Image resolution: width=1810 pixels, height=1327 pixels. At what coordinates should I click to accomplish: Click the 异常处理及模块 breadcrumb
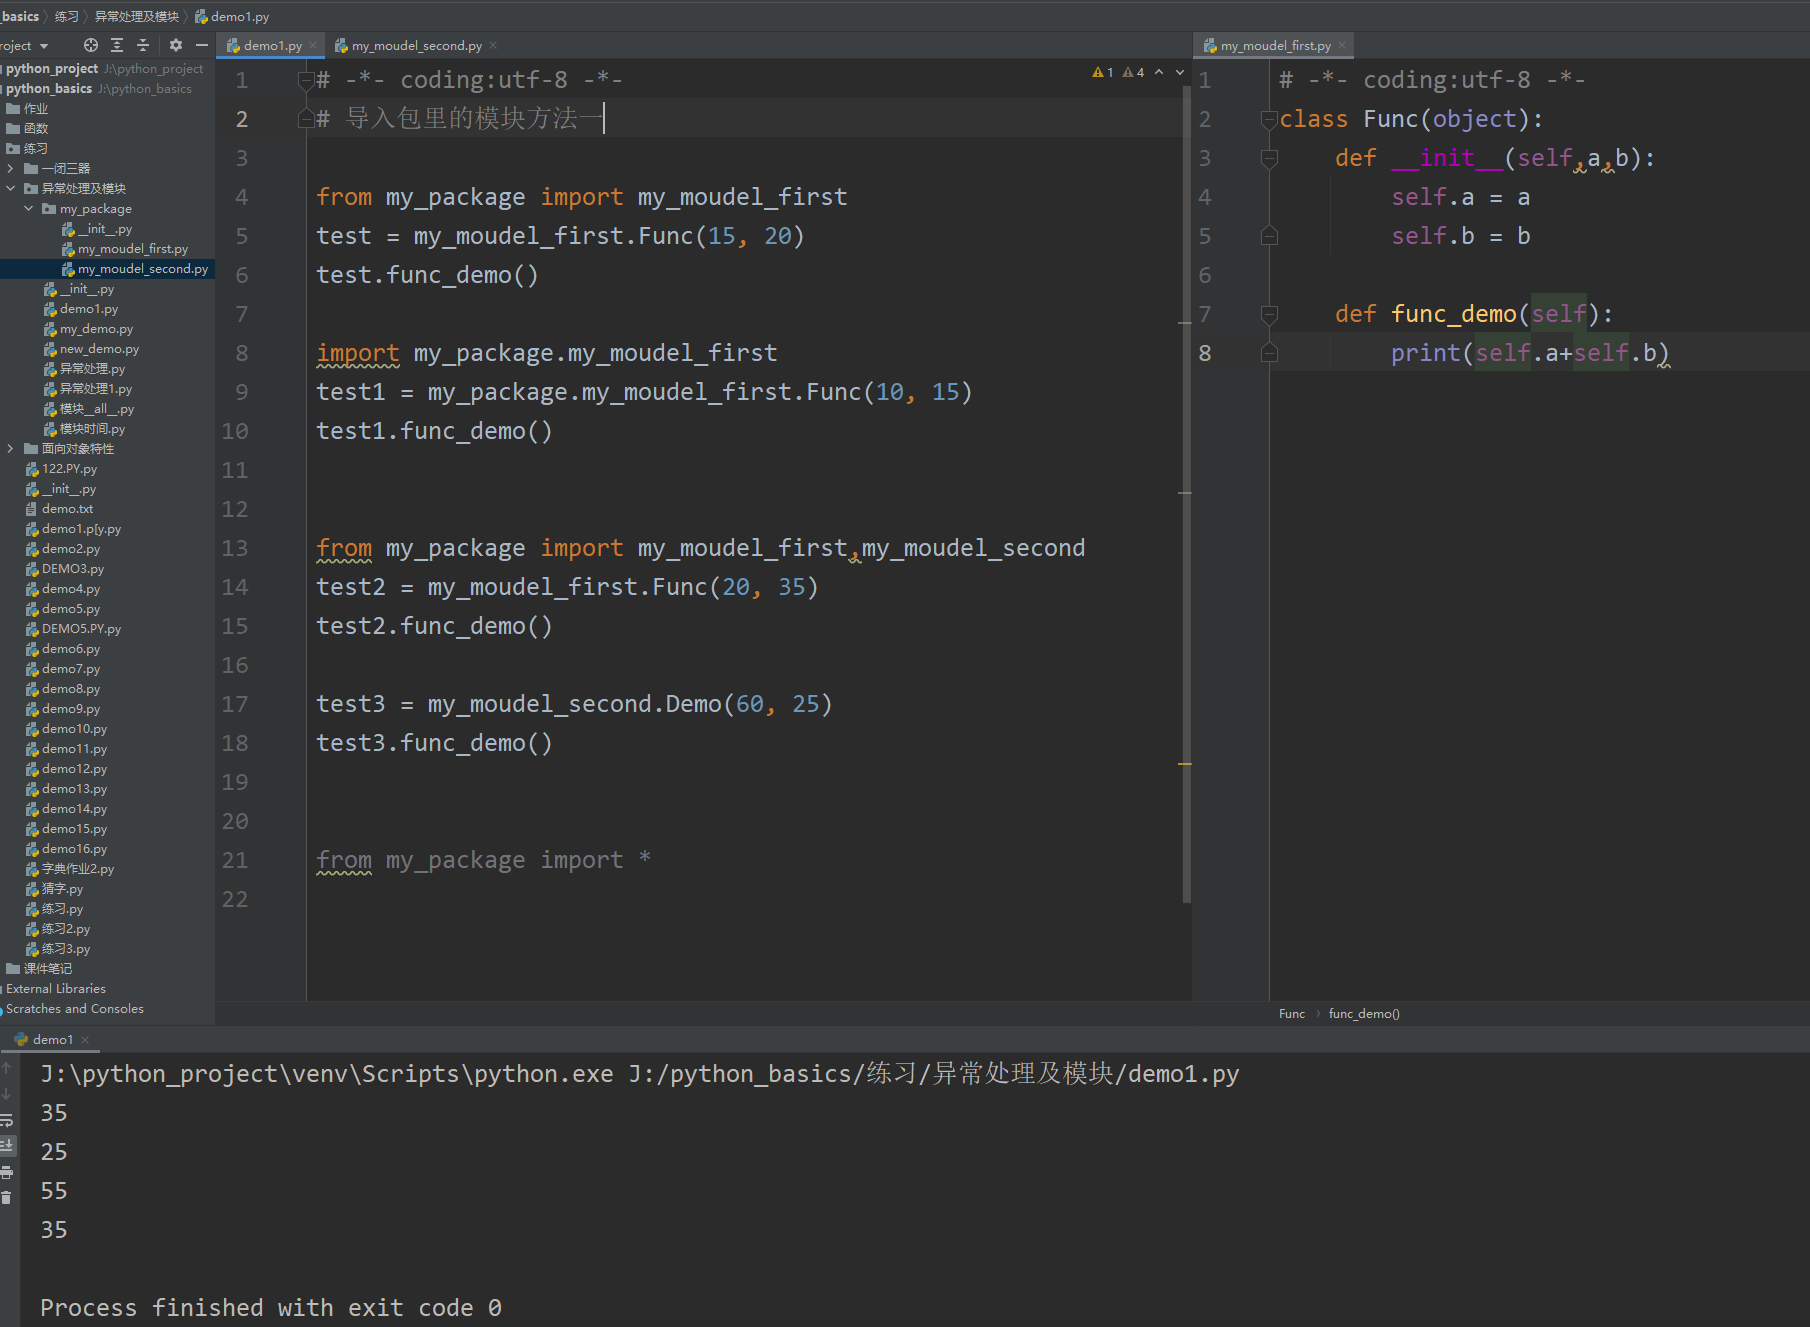point(137,16)
